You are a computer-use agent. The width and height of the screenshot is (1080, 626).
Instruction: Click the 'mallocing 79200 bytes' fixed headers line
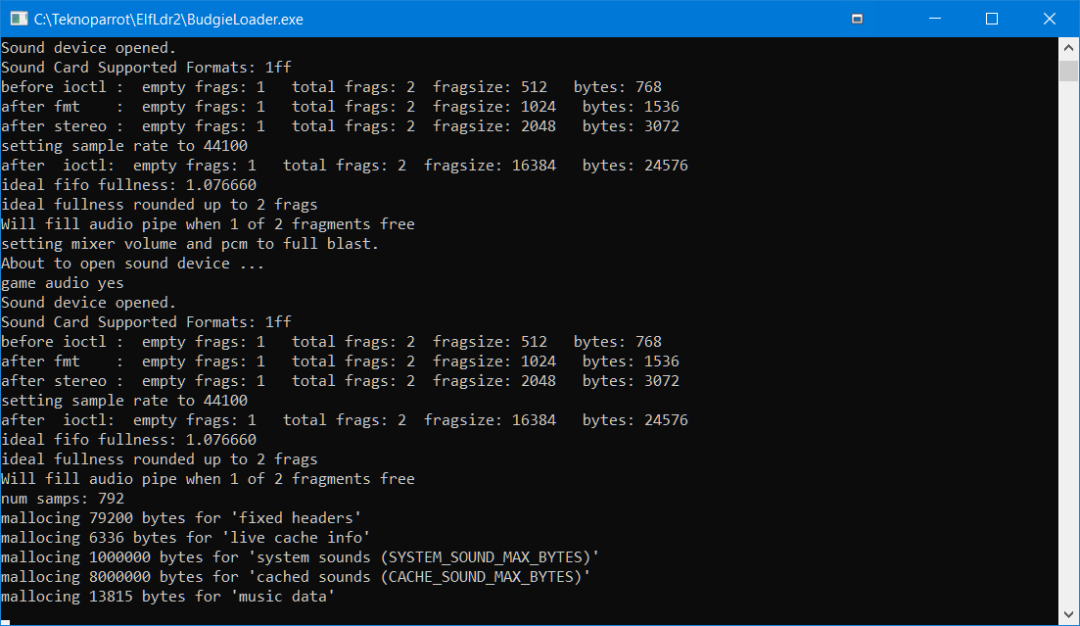point(181,518)
